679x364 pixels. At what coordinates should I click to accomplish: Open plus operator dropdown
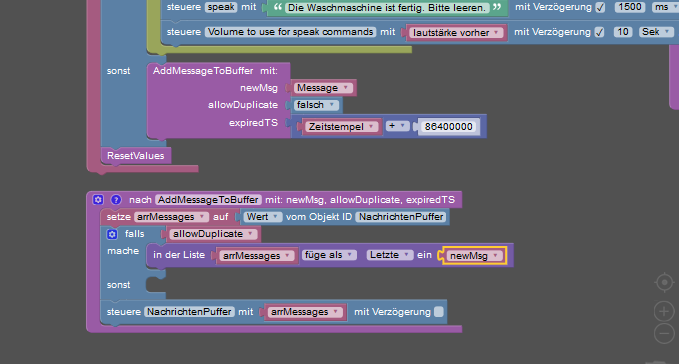pos(397,126)
